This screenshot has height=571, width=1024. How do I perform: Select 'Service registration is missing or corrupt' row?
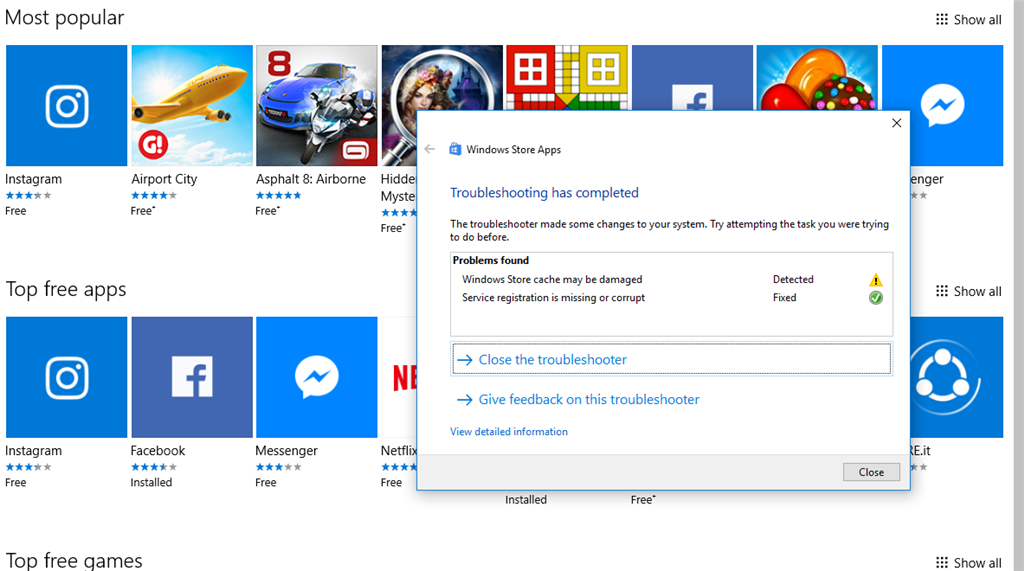(x=671, y=298)
